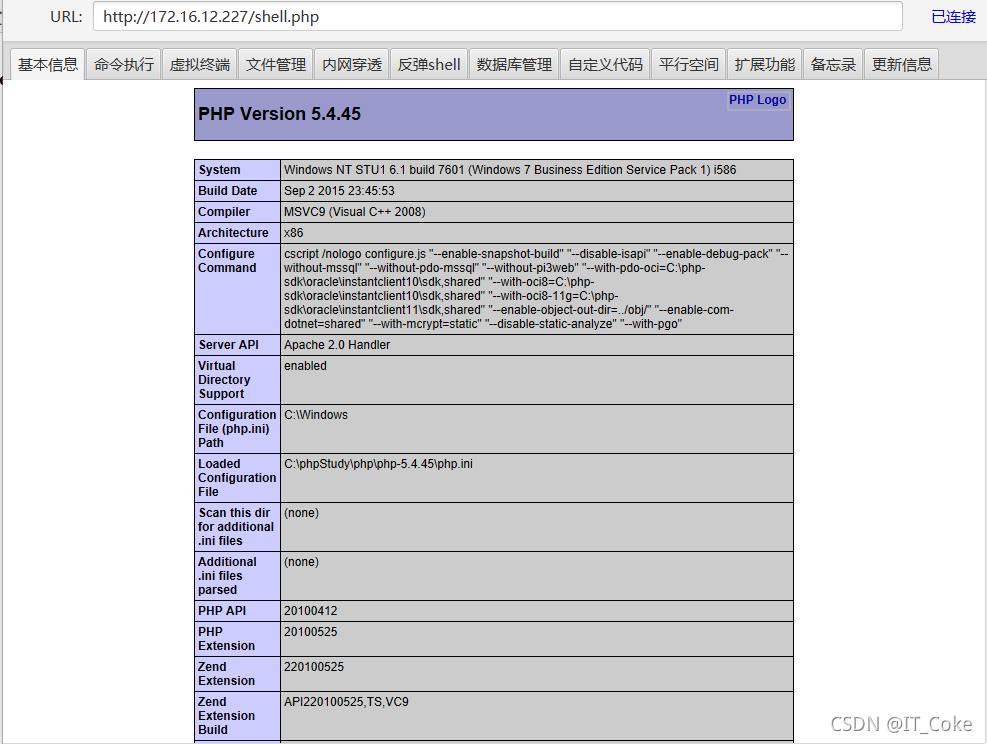Select the x86 architecture value

(x=293, y=233)
